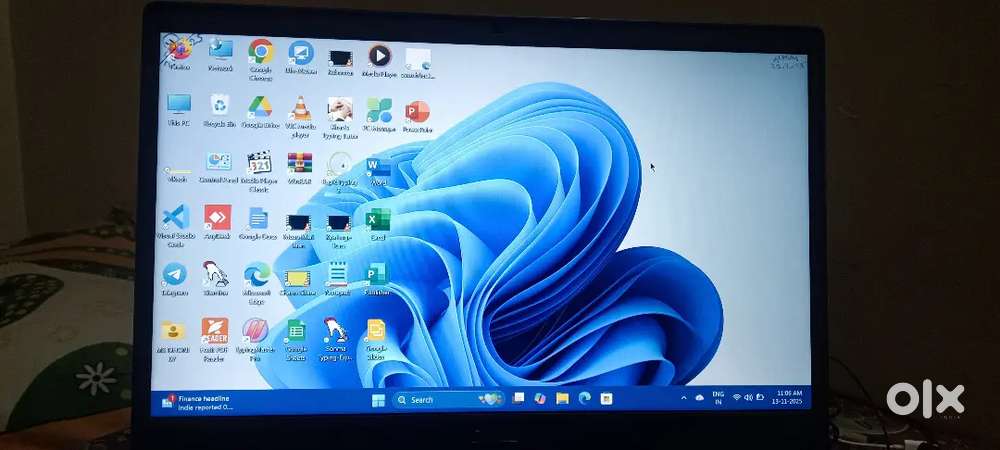Screen dimensions: 1000x450
Task: Open the Copilot taskbar icon
Action: point(540,398)
